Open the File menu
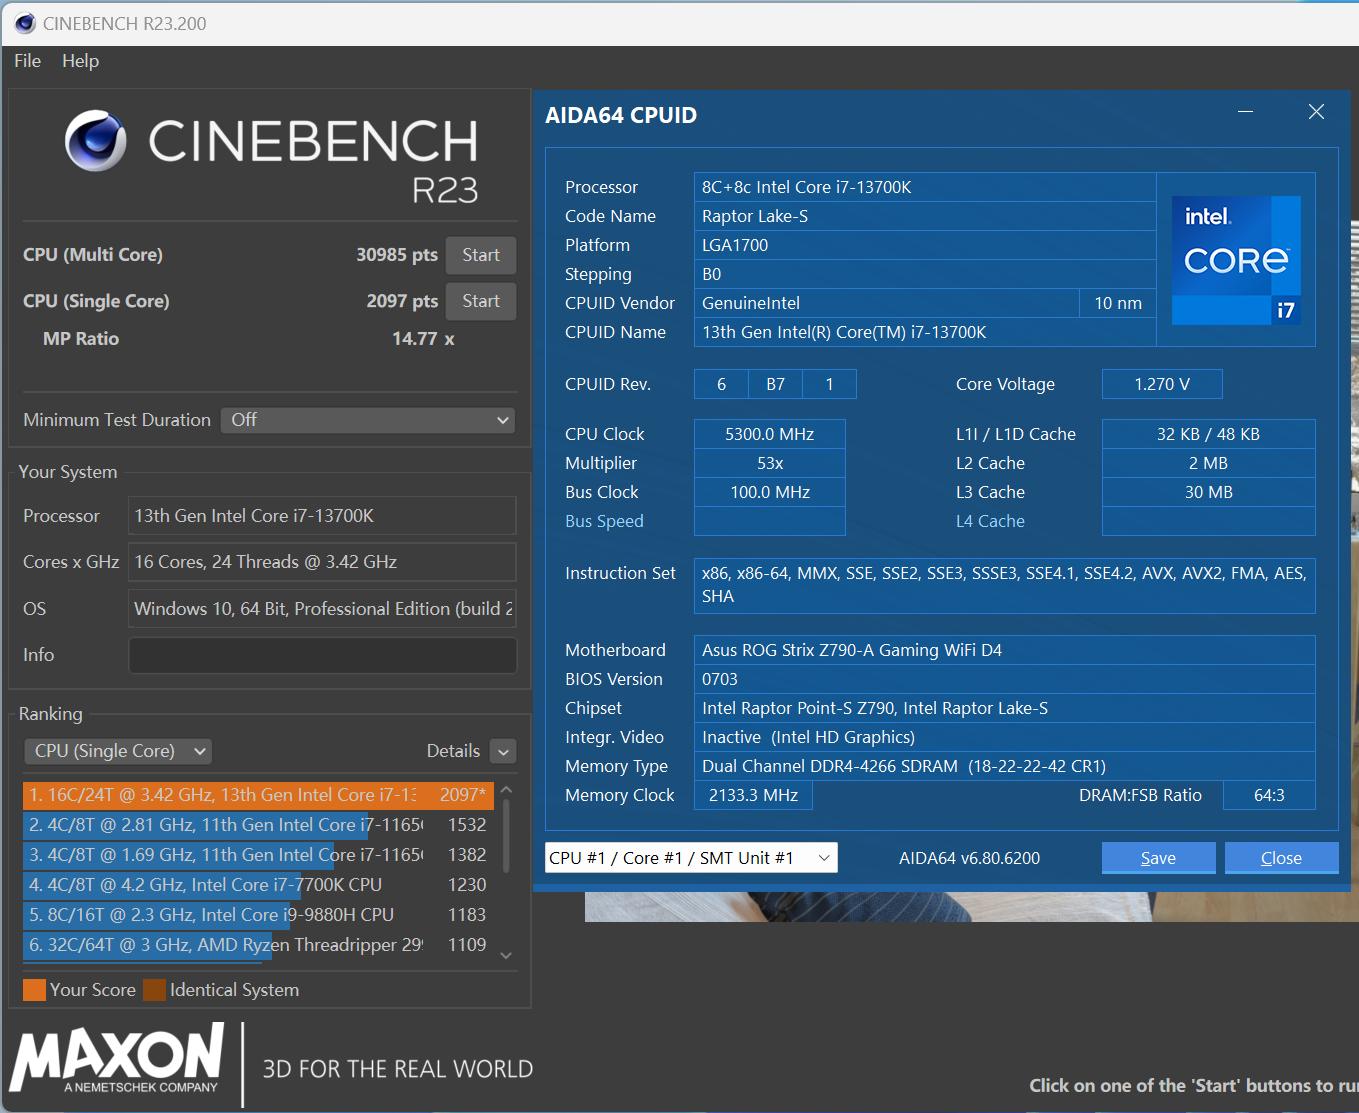The image size is (1359, 1113). click(27, 61)
